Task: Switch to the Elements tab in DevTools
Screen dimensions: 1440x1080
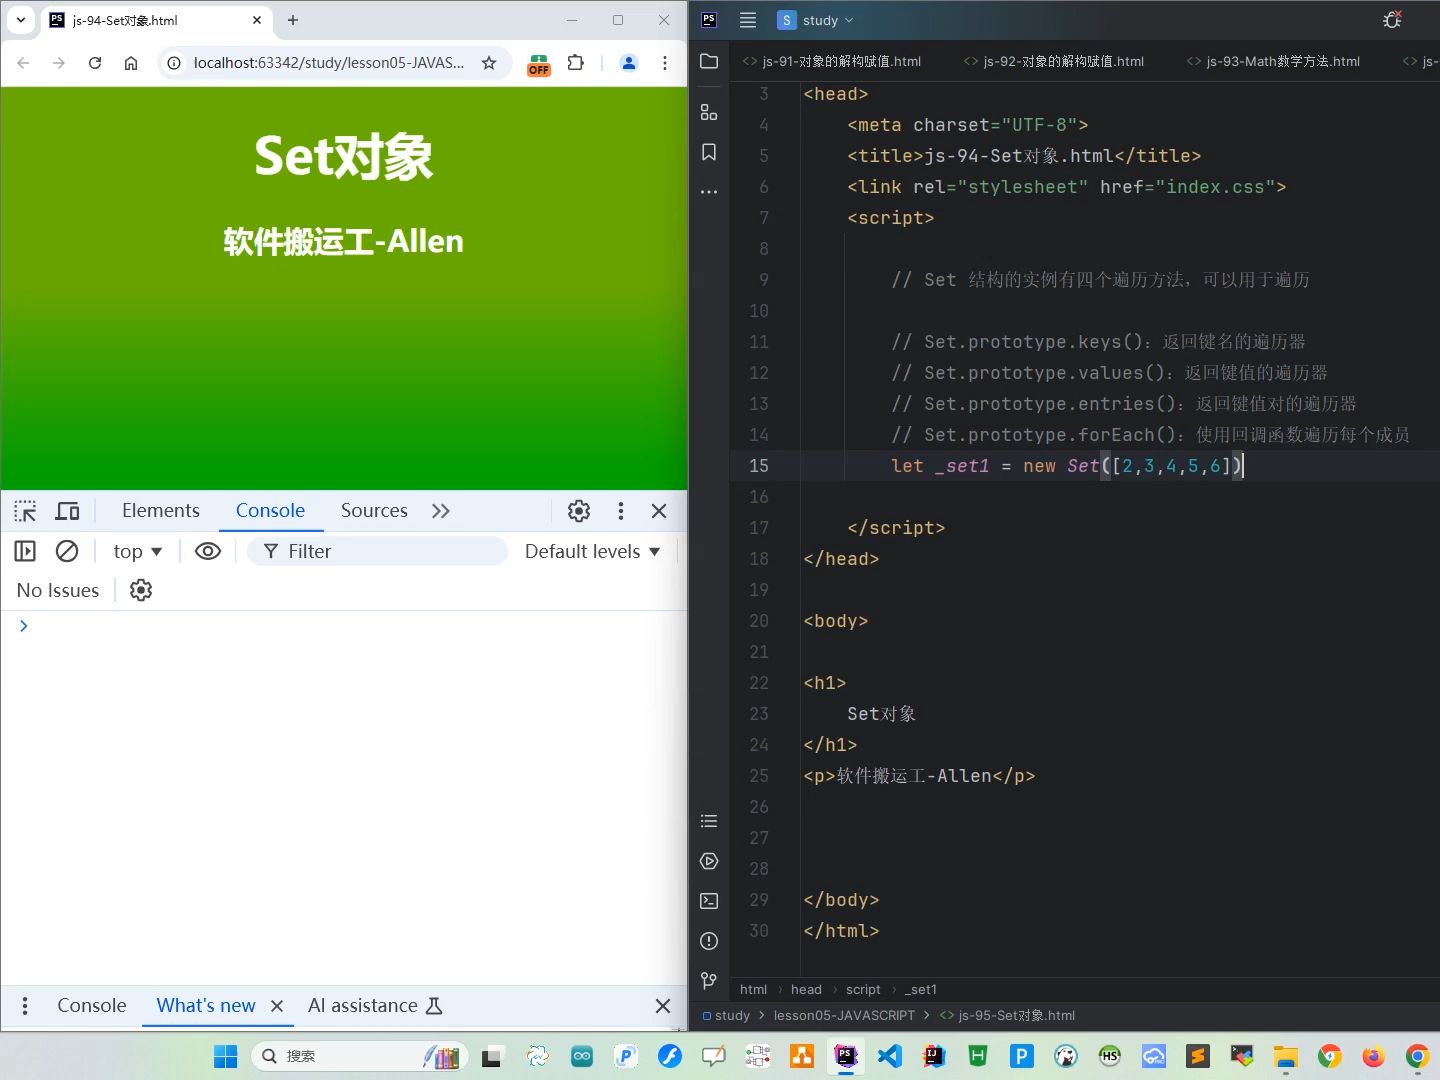Action: [161, 511]
